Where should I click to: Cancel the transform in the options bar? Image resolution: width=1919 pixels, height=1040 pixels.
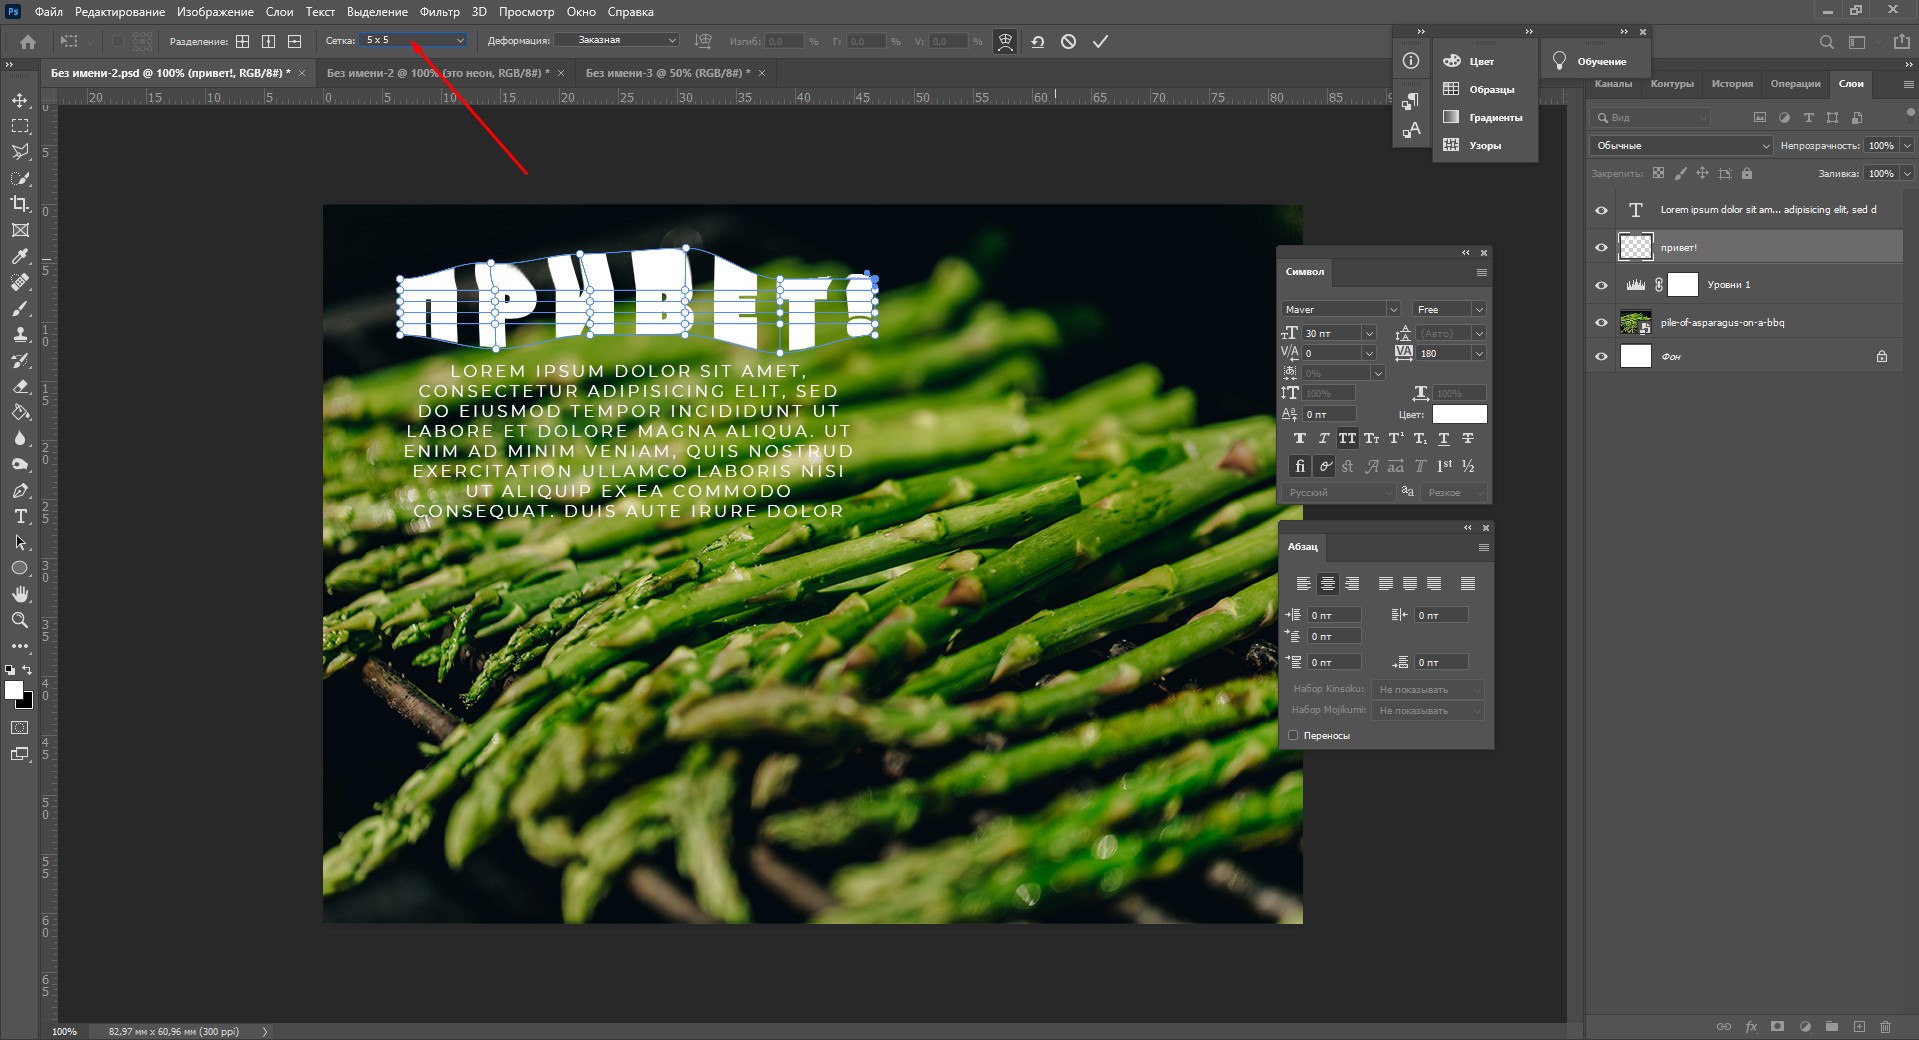click(x=1068, y=42)
